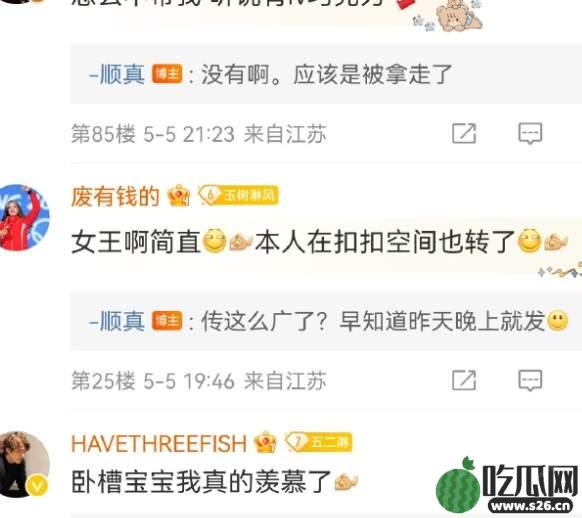
Task: Open HAVETHREEFISH profile avatar
Action: (x=24, y=464)
